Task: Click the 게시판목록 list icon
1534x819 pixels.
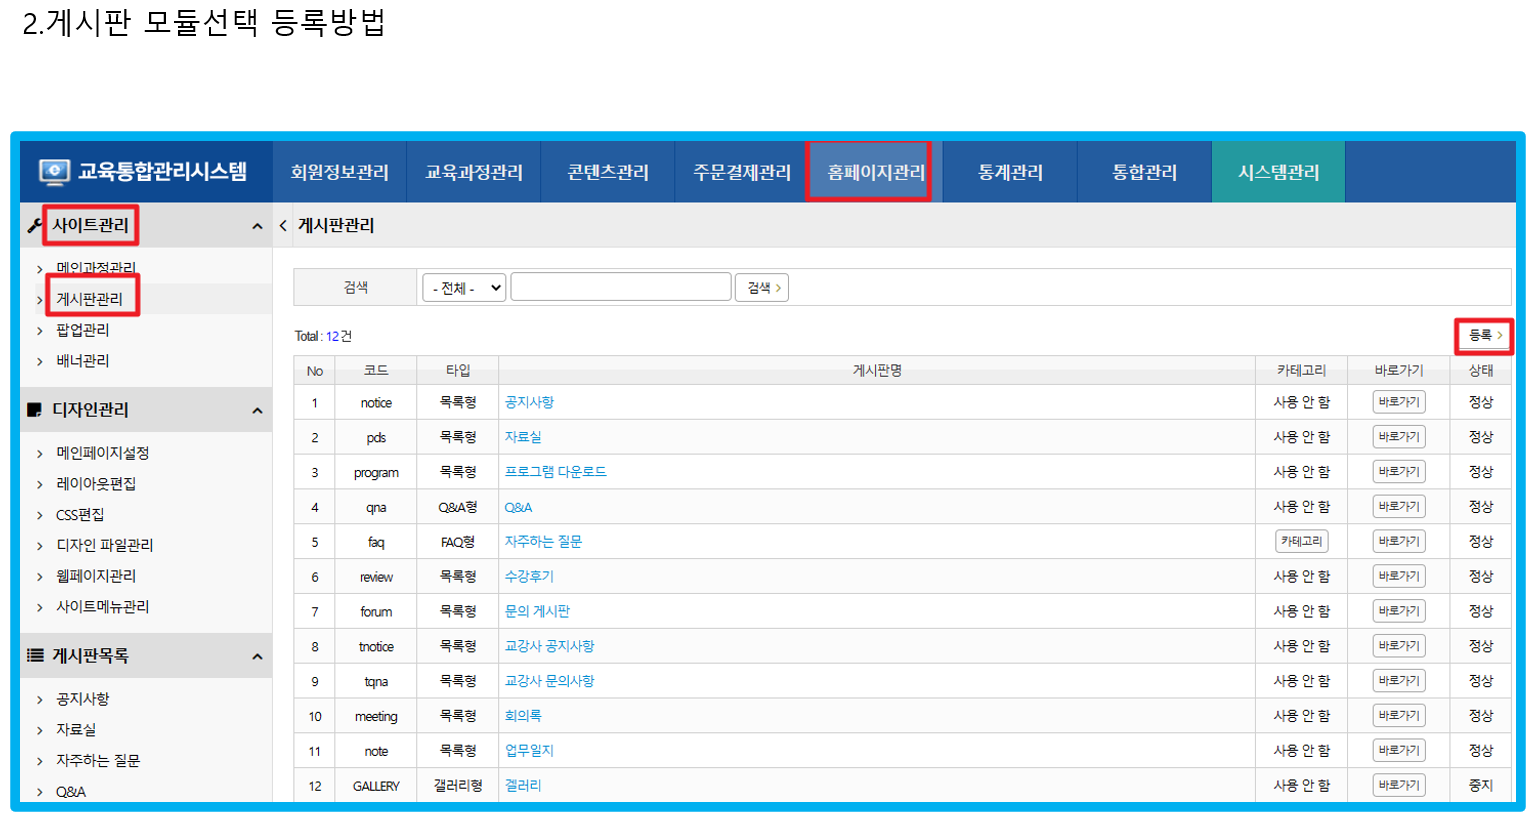Action: tap(34, 656)
